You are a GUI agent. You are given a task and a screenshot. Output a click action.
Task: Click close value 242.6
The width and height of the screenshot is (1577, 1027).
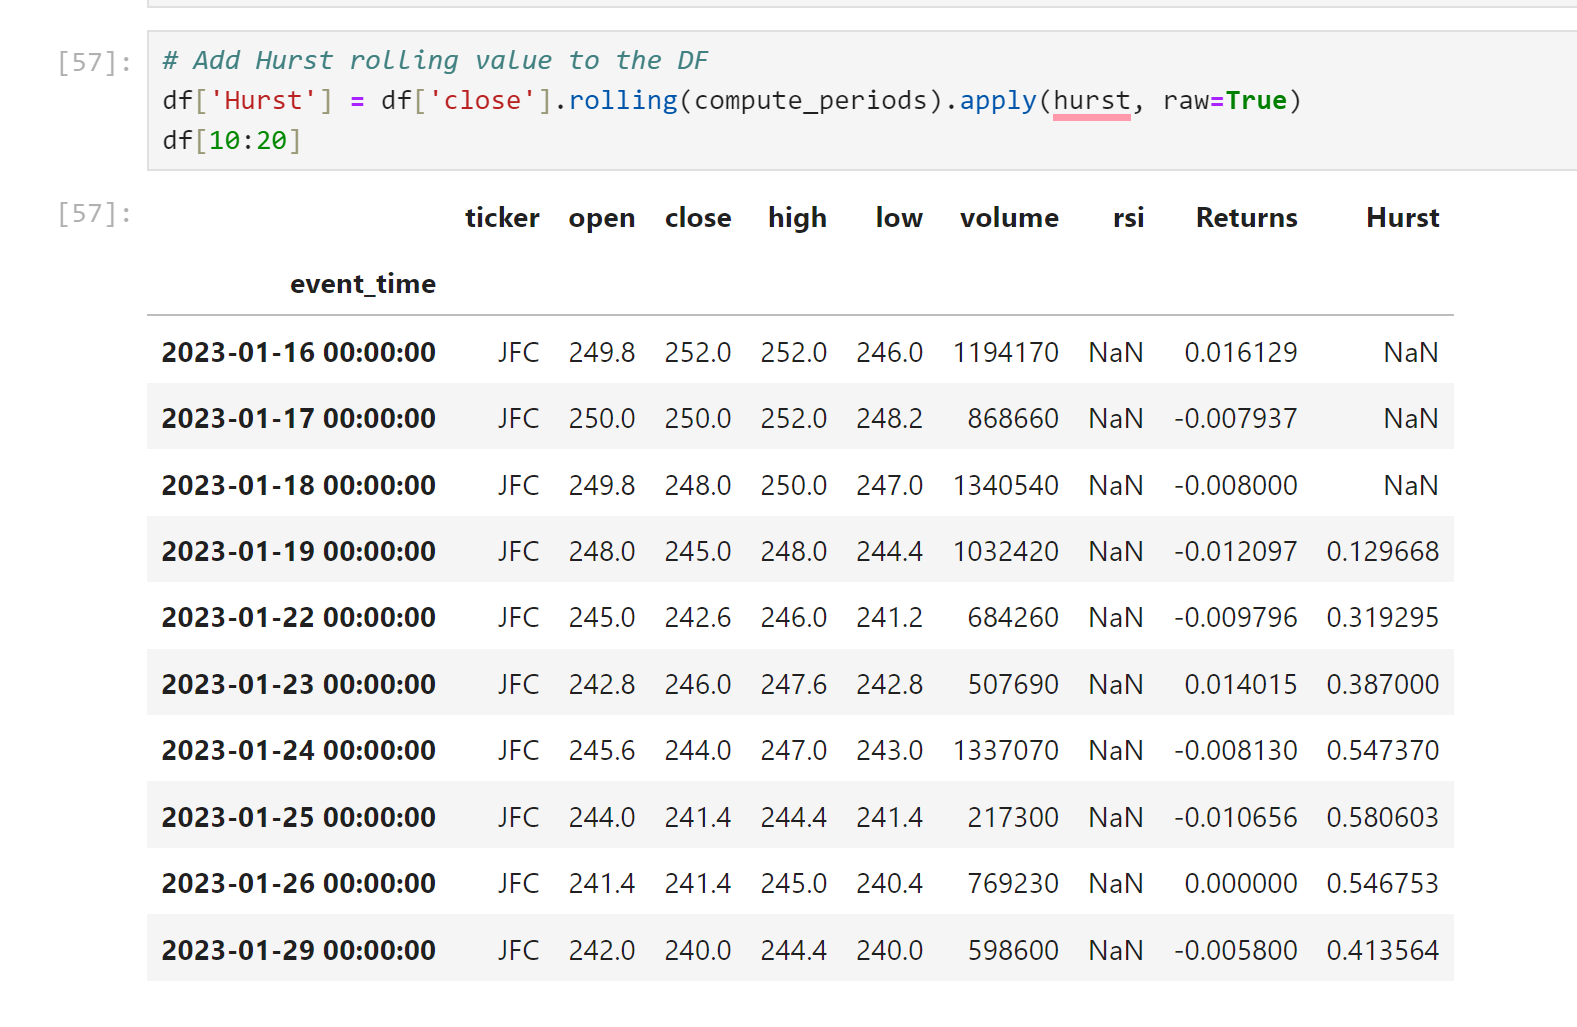[x=698, y=617]
